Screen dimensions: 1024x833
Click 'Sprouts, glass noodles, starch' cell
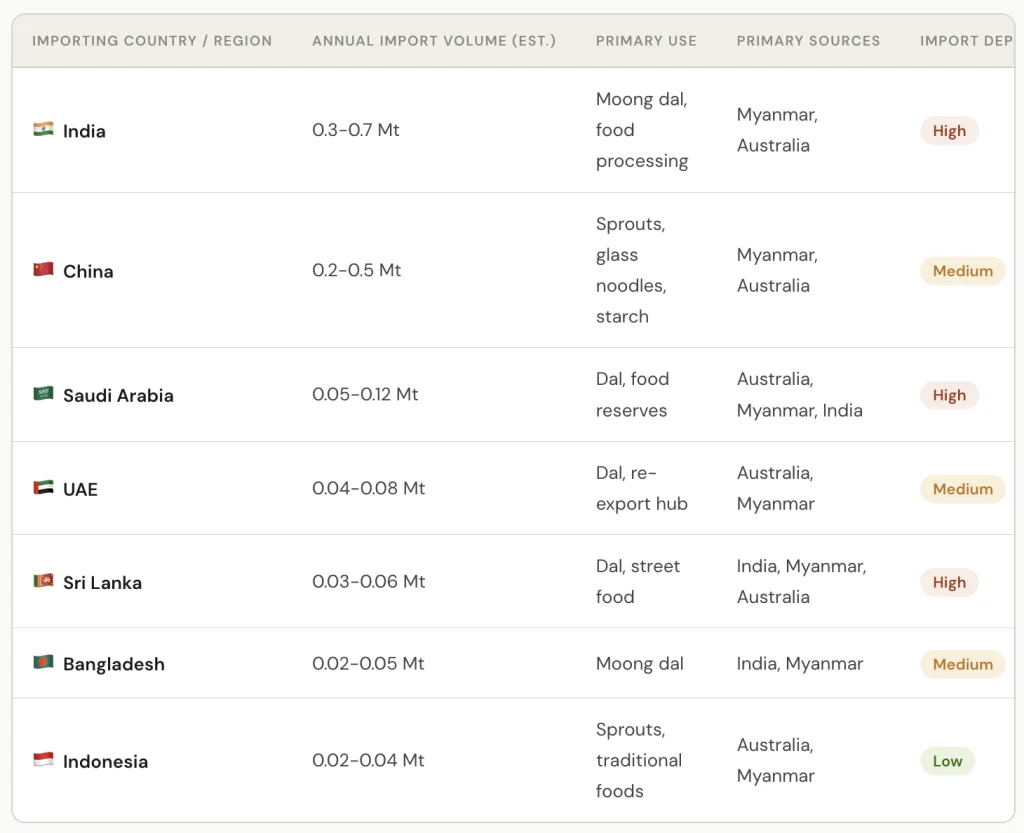point(631,270)
